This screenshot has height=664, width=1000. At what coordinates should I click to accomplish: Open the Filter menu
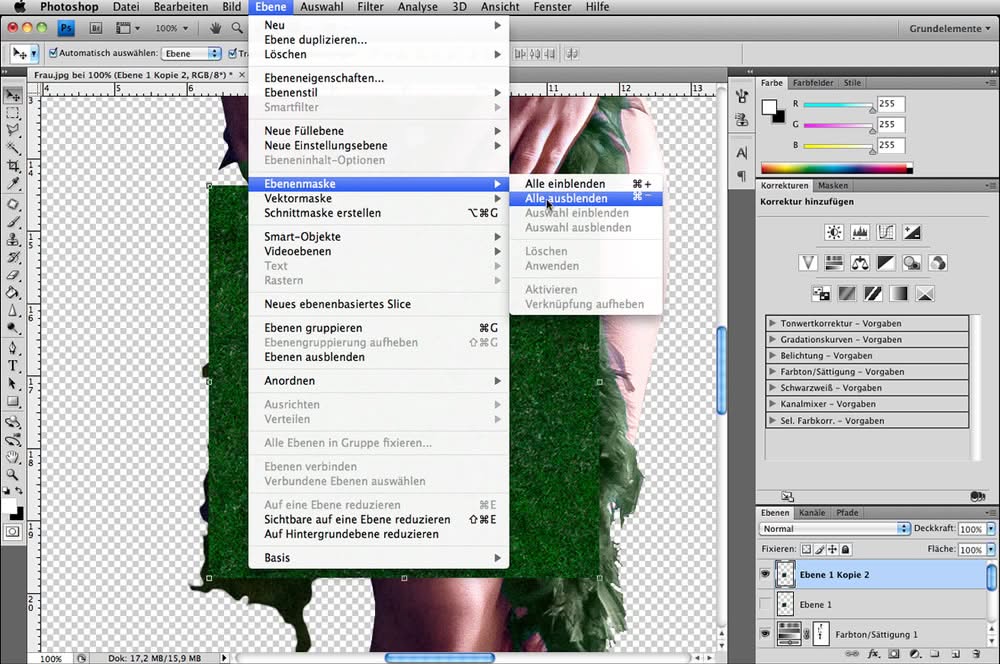[x=370, y=7]
